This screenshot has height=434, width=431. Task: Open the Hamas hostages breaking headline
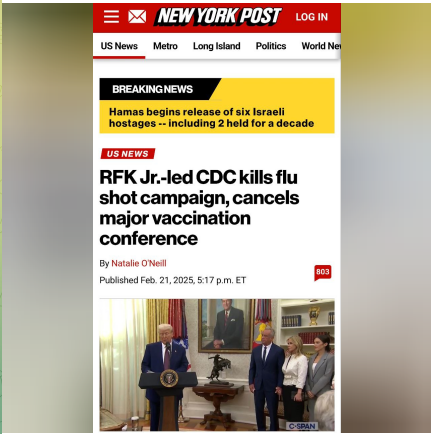tap(211, 117)
